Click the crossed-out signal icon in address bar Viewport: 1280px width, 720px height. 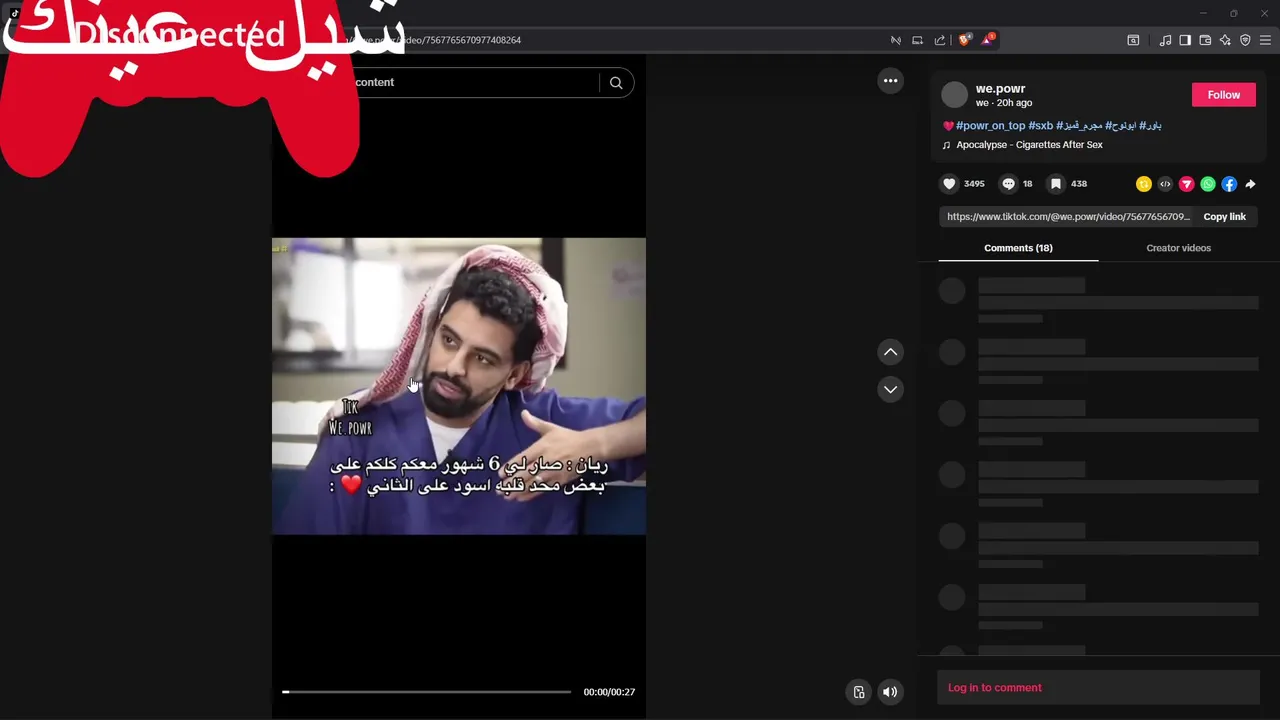[895, 40]
